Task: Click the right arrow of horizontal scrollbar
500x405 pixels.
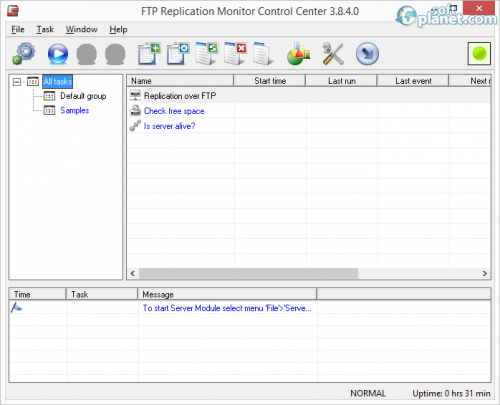Action: coord(485,273)
